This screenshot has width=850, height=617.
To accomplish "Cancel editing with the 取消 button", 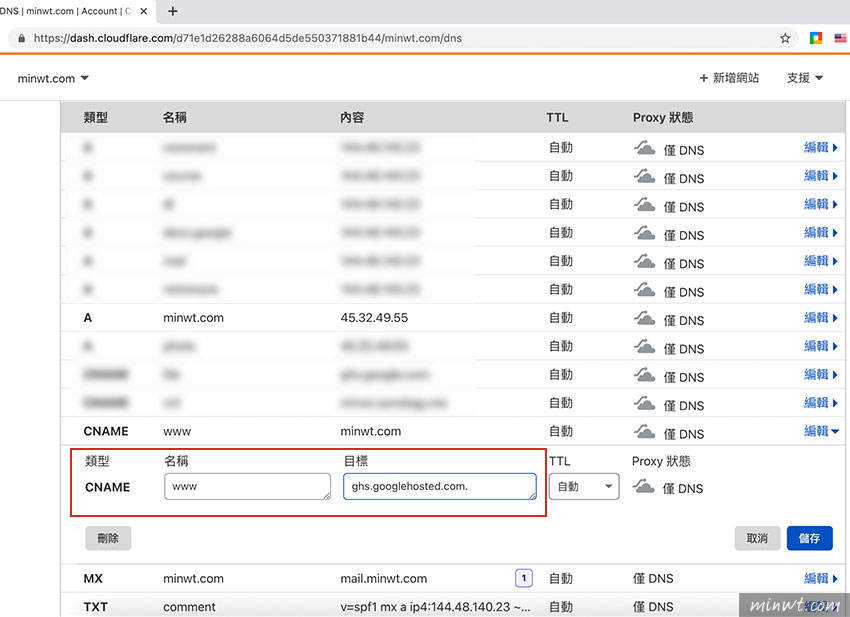I will 757,538.
